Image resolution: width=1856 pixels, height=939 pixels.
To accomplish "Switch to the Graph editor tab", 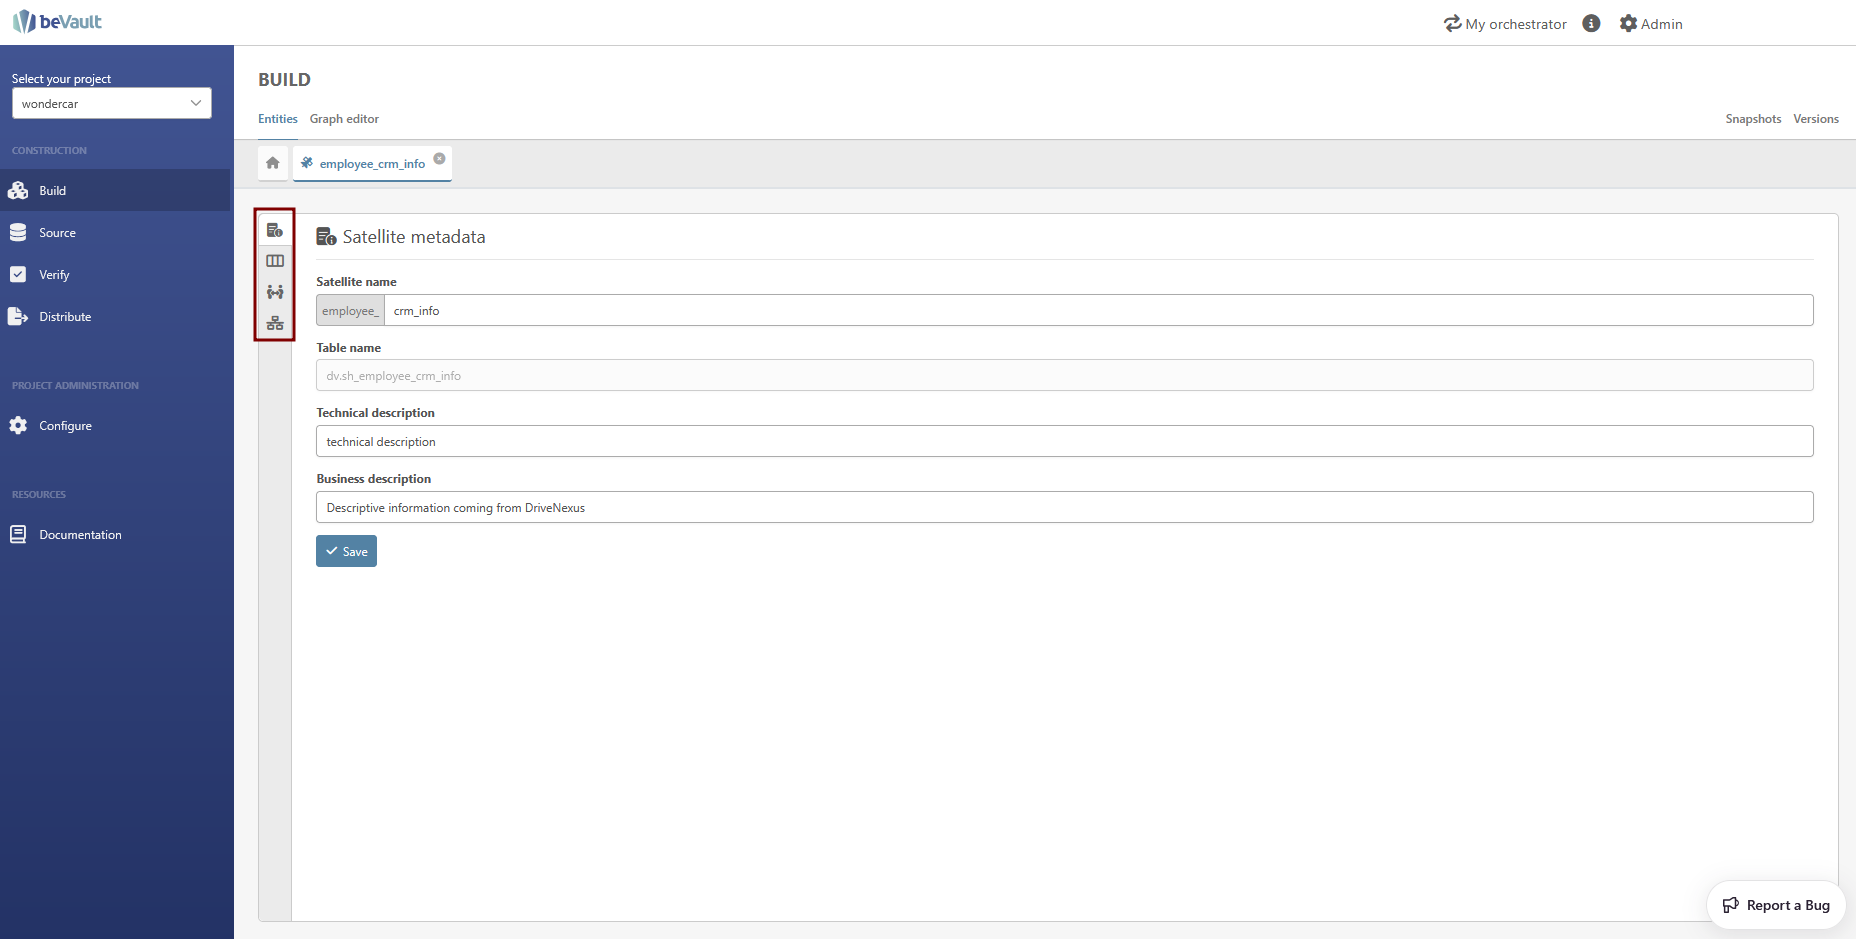I will click(x=344, y=119).
